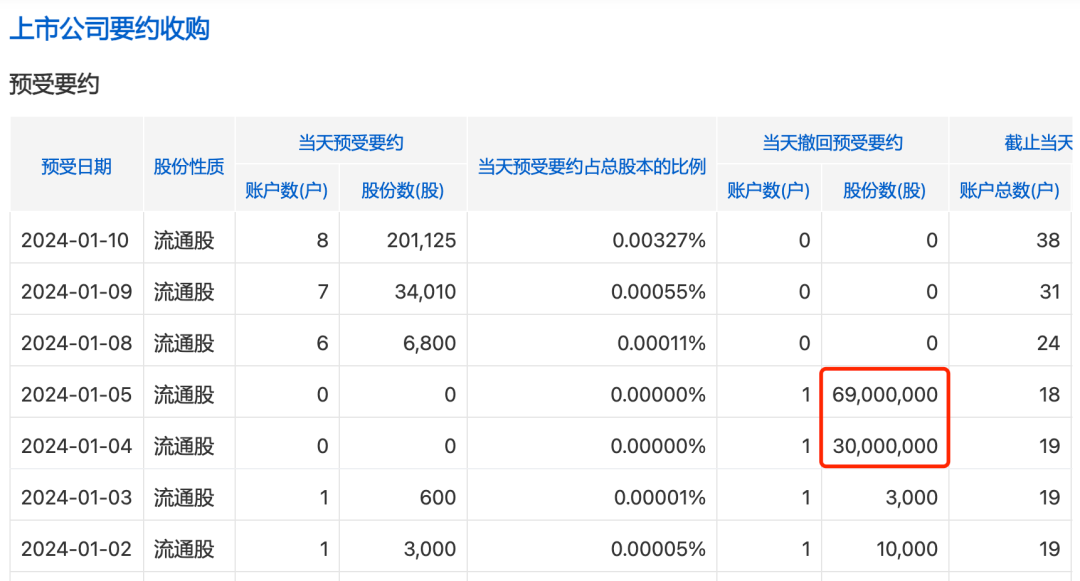Open the 上市公司要约收购 title link
The image size is (1080, 581).
pos(110,29)
